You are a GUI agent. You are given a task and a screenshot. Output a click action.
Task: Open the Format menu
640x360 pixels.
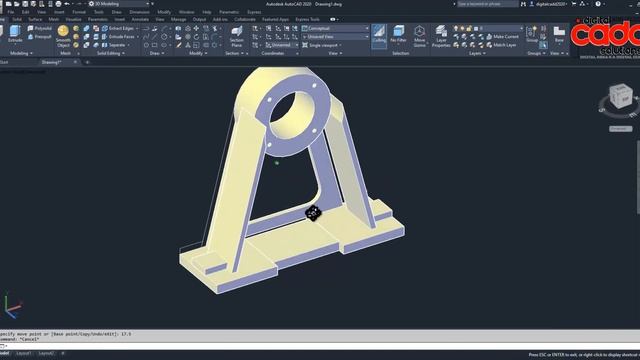(x=79, y=12)
